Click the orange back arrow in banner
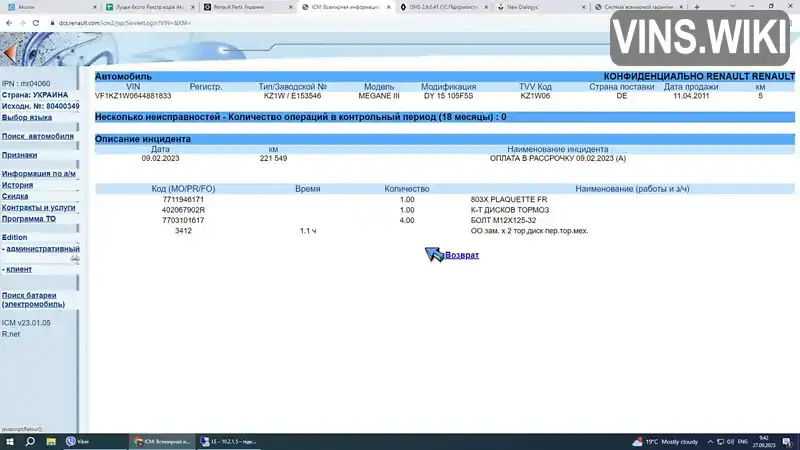 [9, 53]
